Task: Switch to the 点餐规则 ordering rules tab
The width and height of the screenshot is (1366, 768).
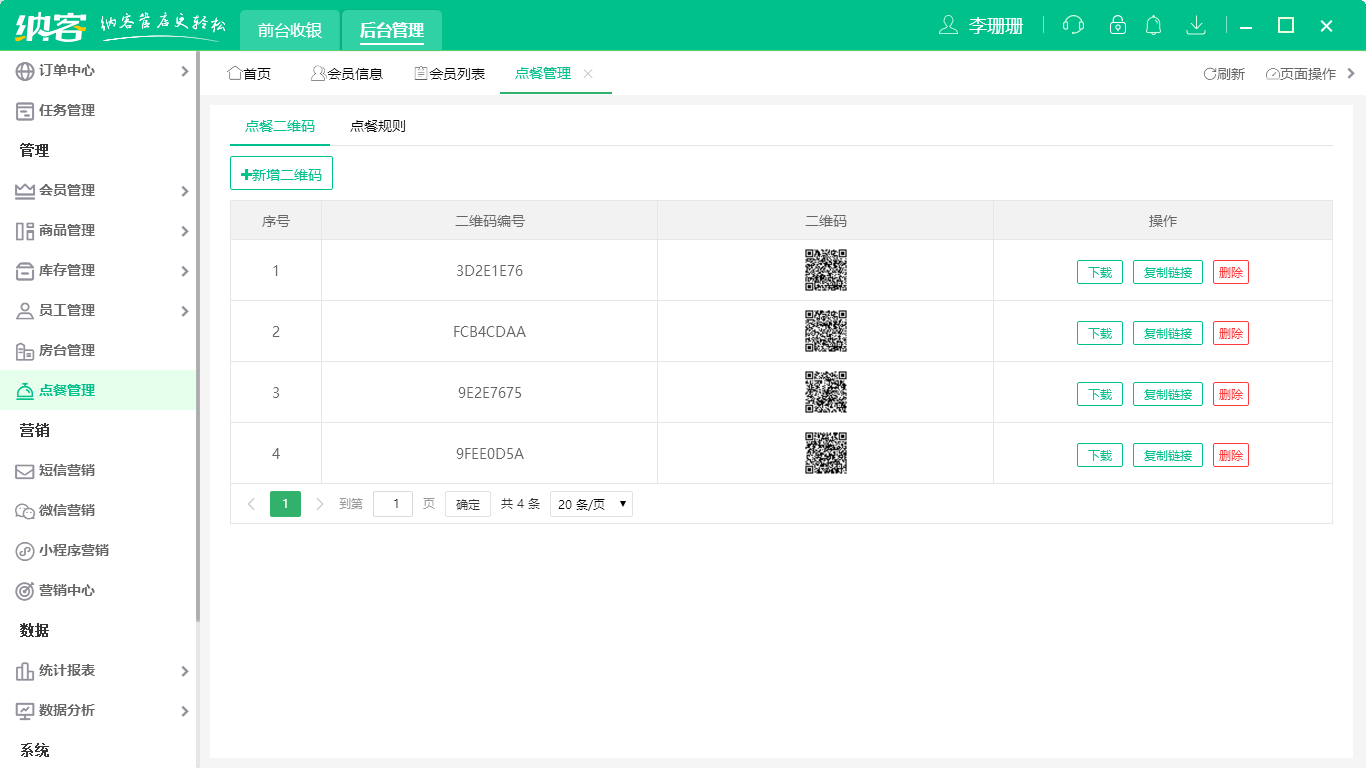Action: coord(377,127)
